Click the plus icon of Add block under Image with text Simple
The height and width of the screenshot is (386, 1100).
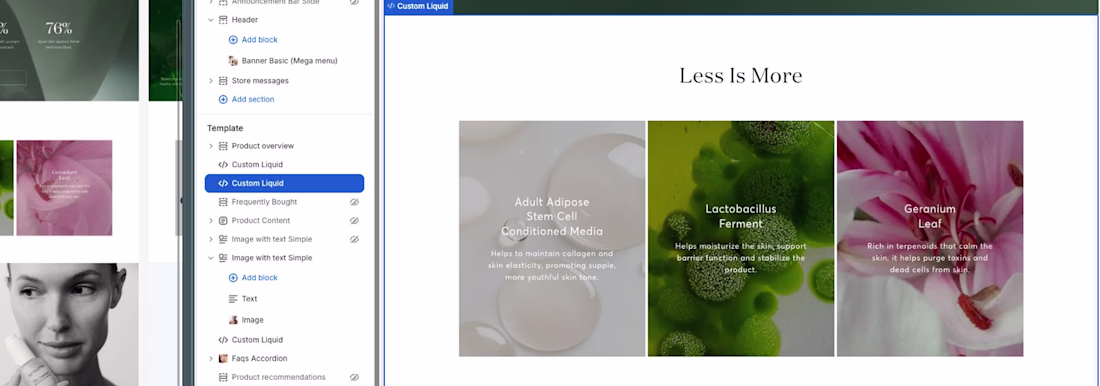point(233,278)
